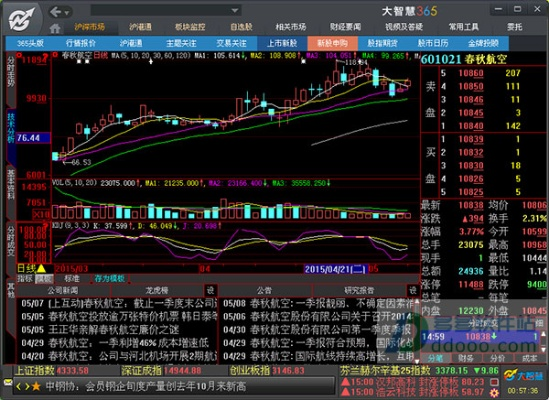Viewport: 549px width, 400px height.
Task: Show next ticker news with right chevron
Action: [27, 387]
